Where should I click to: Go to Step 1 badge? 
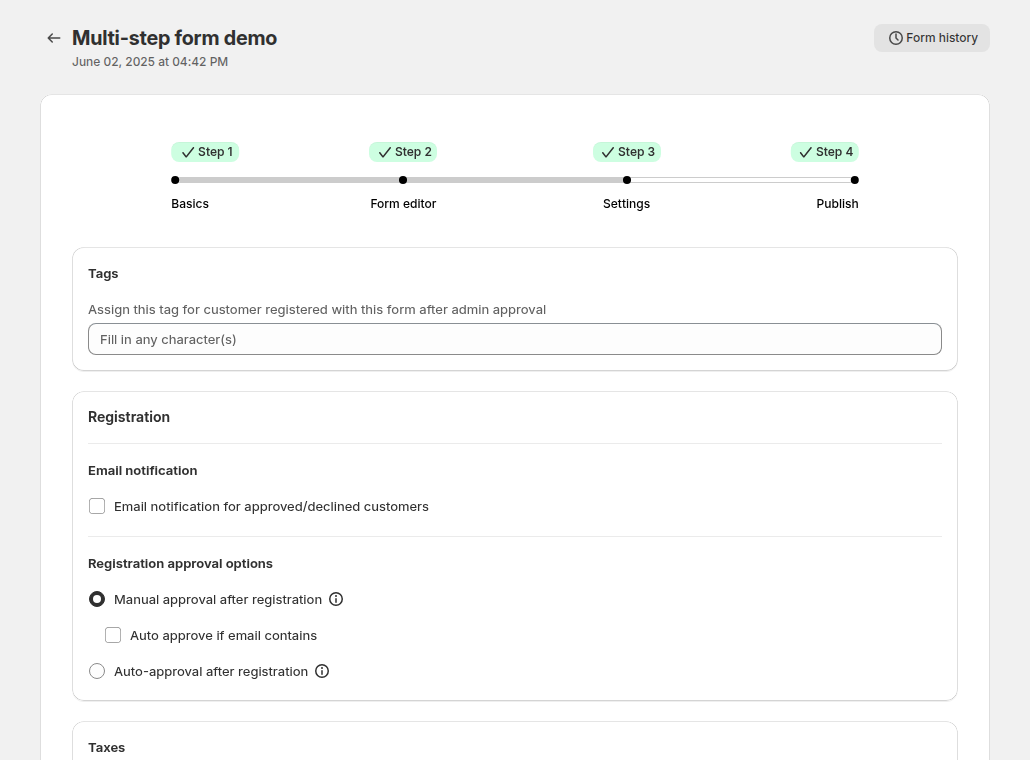(x=205, y=152)
